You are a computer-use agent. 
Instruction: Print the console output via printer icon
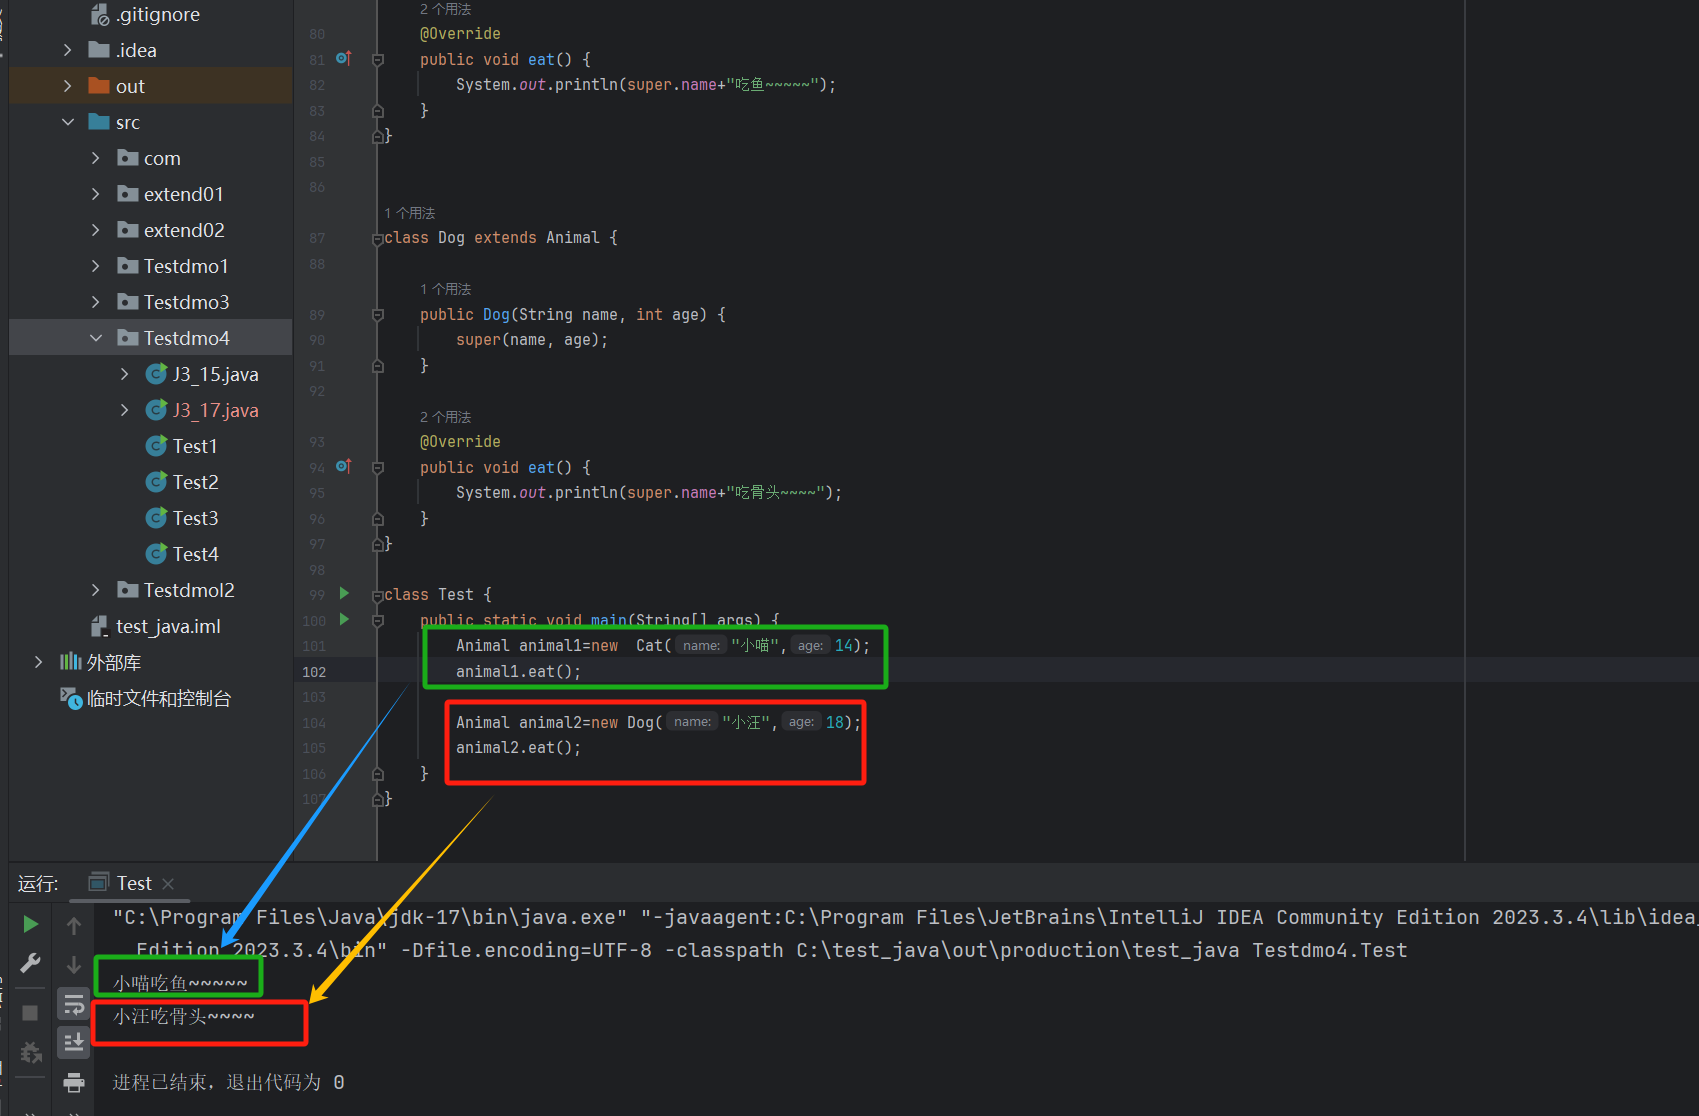point(74,1083)
